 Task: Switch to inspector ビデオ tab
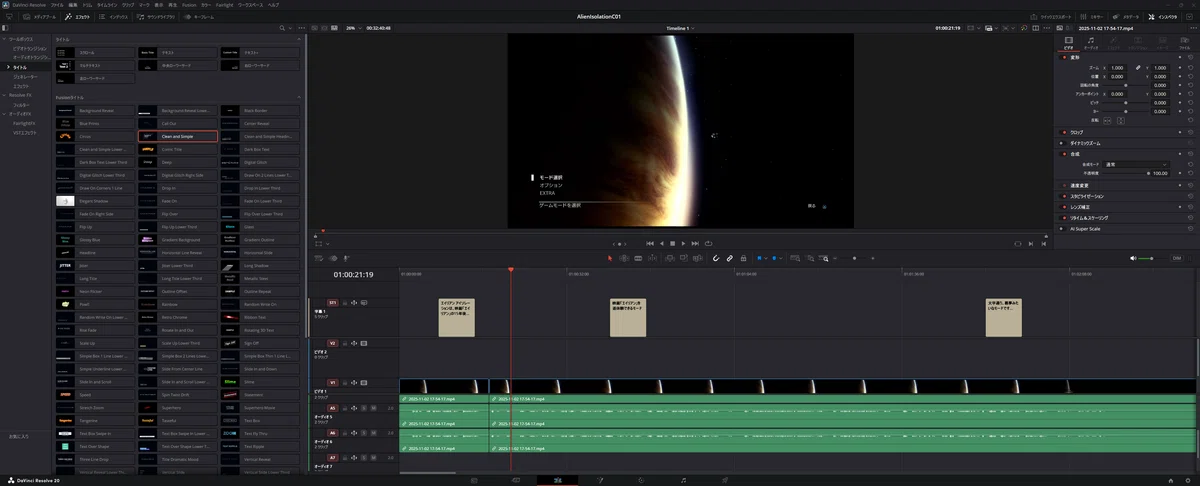click(1067, 42)
